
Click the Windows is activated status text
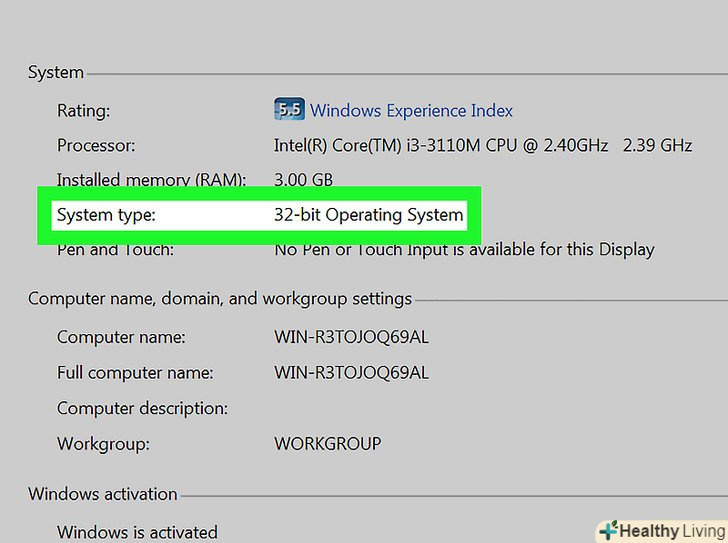tap(137, 532)
